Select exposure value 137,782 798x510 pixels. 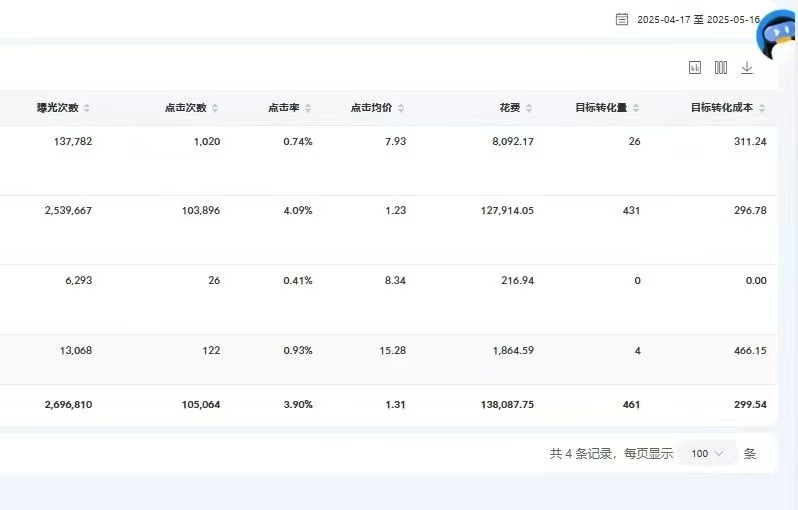coord(73,141)
